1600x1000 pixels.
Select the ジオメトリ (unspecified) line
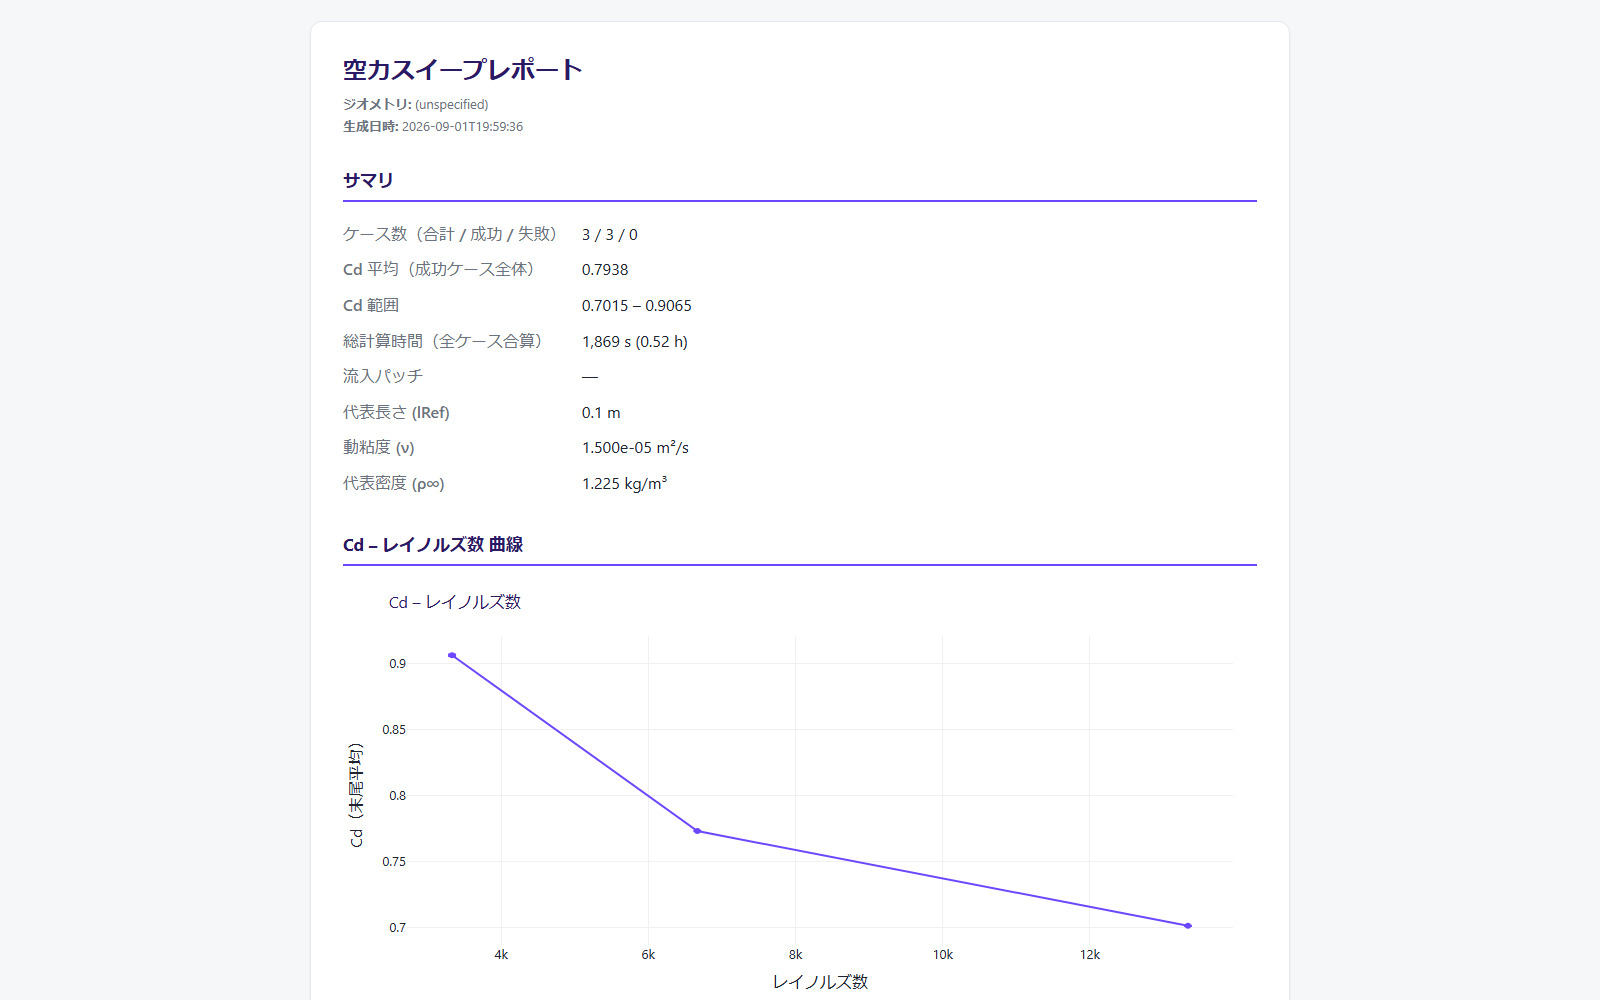click(415, 104)
